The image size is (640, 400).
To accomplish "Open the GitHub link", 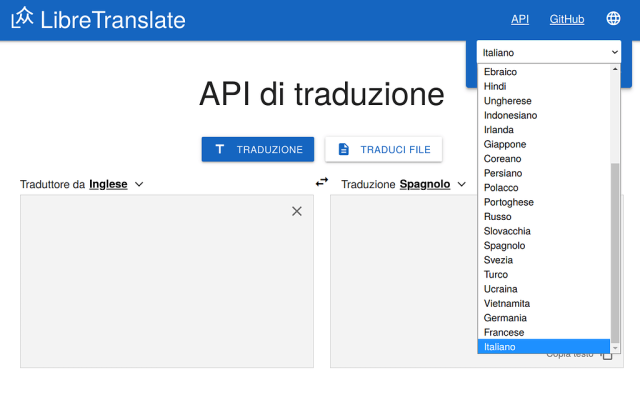I will point(566,19).
